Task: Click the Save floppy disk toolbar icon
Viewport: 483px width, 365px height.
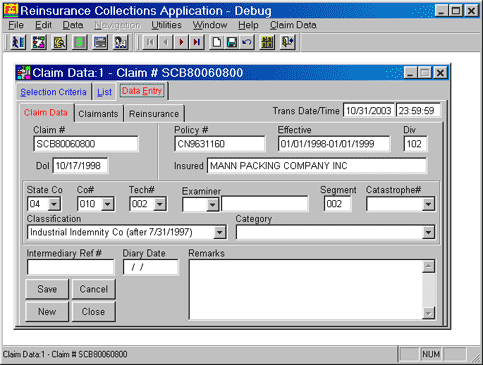Action: tap(232, 42)
